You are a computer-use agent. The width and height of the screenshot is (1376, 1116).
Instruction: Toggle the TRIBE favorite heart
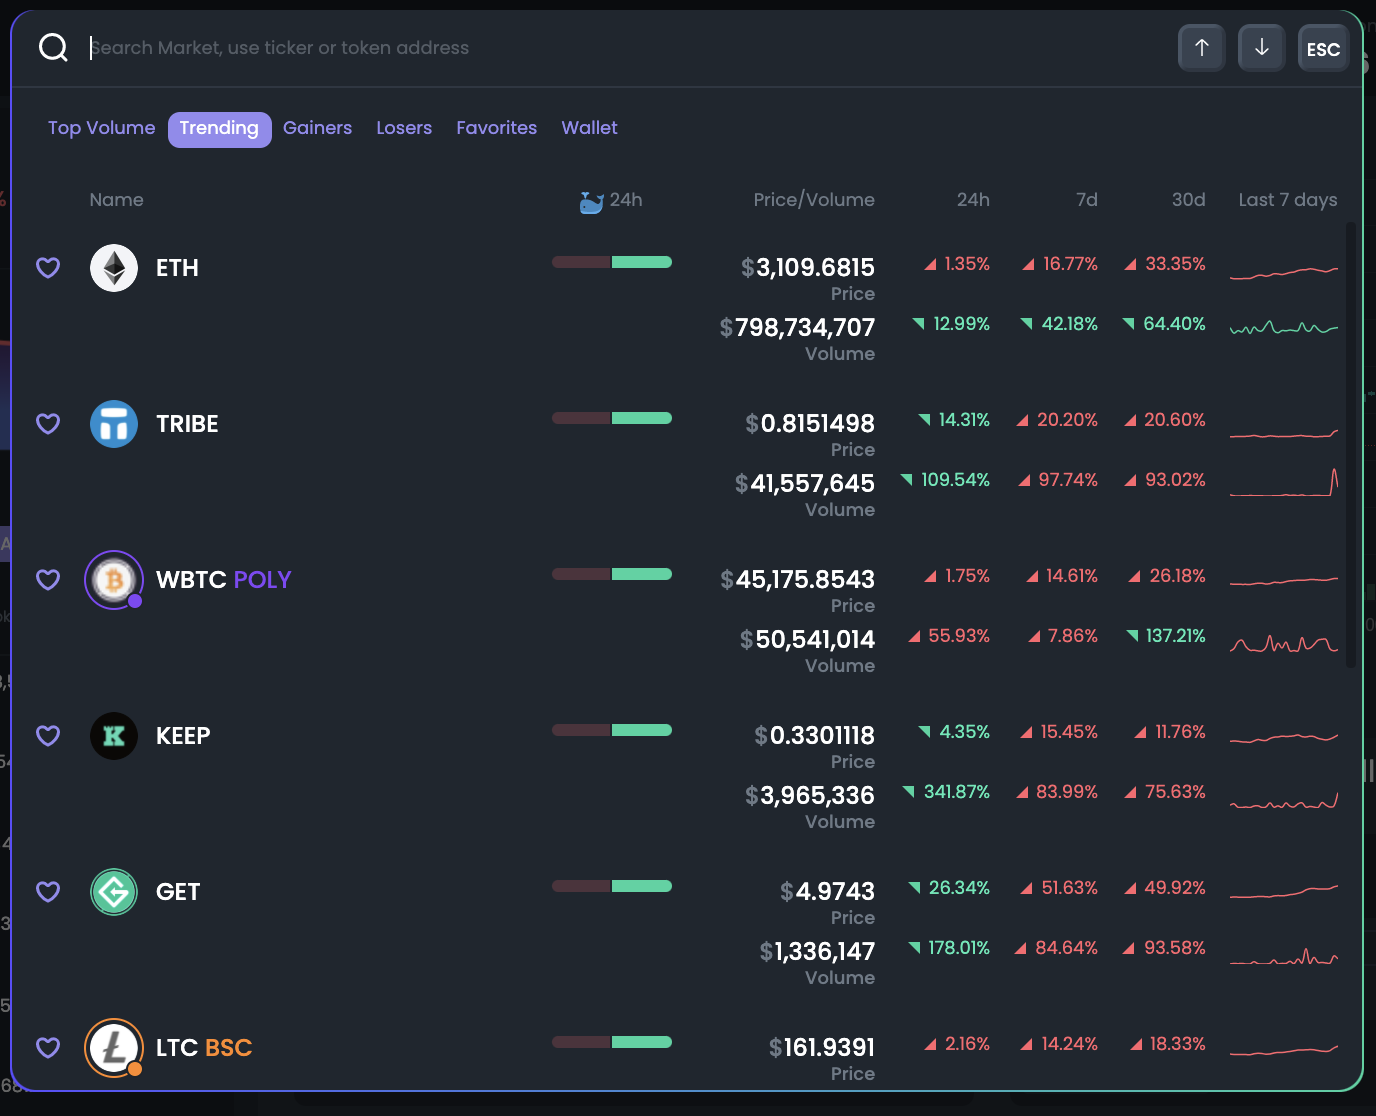48,424
